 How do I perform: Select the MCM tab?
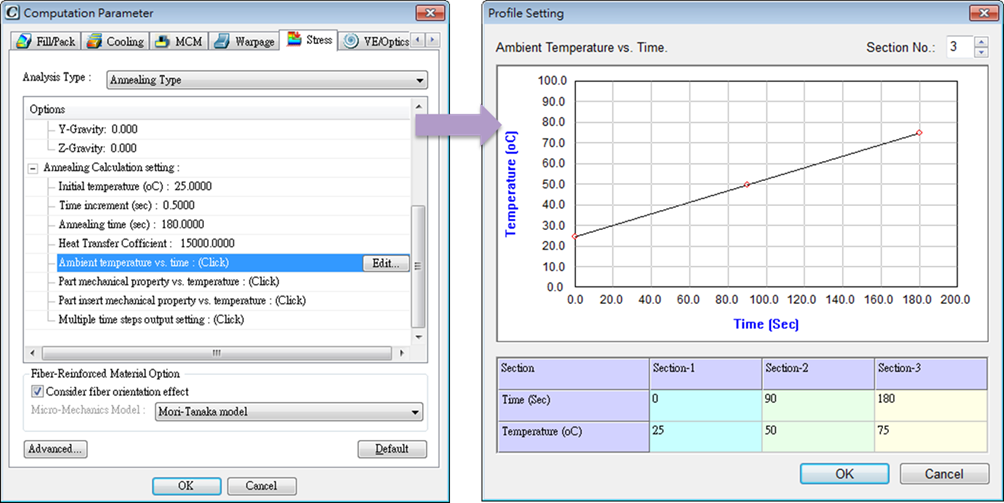(178, 41)
